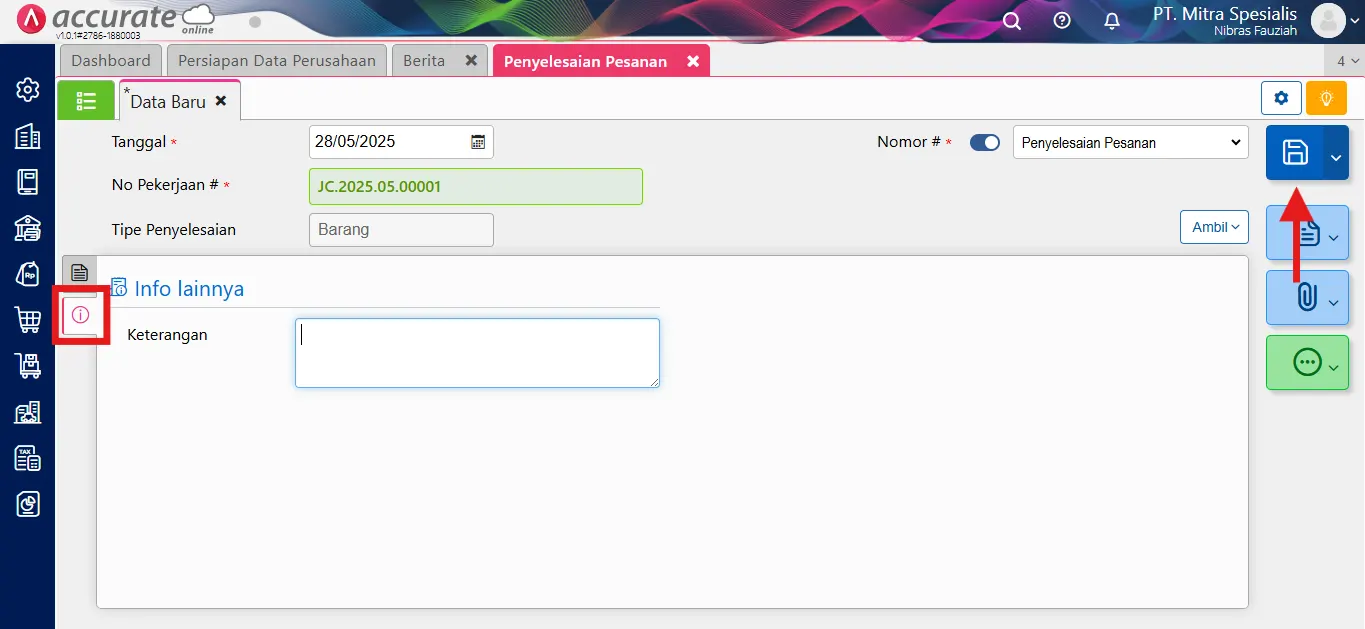Click the No Pekerjaan field JC.2025.05.00001
Viewport: 1365px width, 629px height.
coord(476,186)
